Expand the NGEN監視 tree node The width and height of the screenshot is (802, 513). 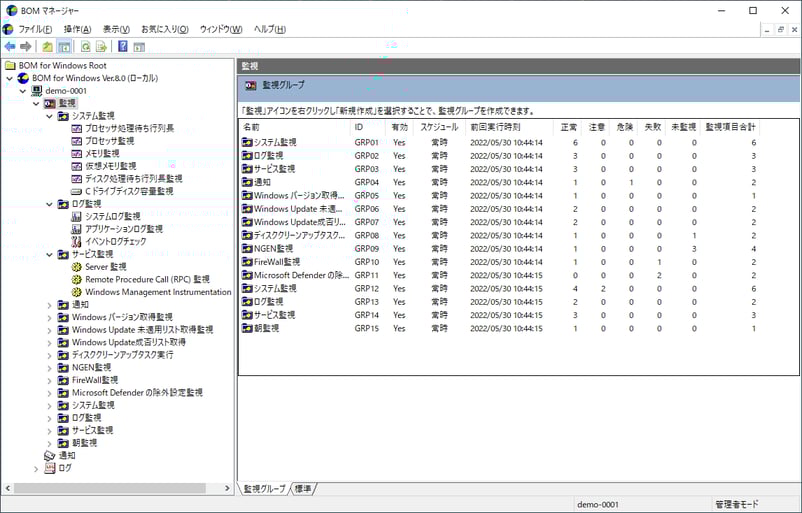[x=49, y=368]
